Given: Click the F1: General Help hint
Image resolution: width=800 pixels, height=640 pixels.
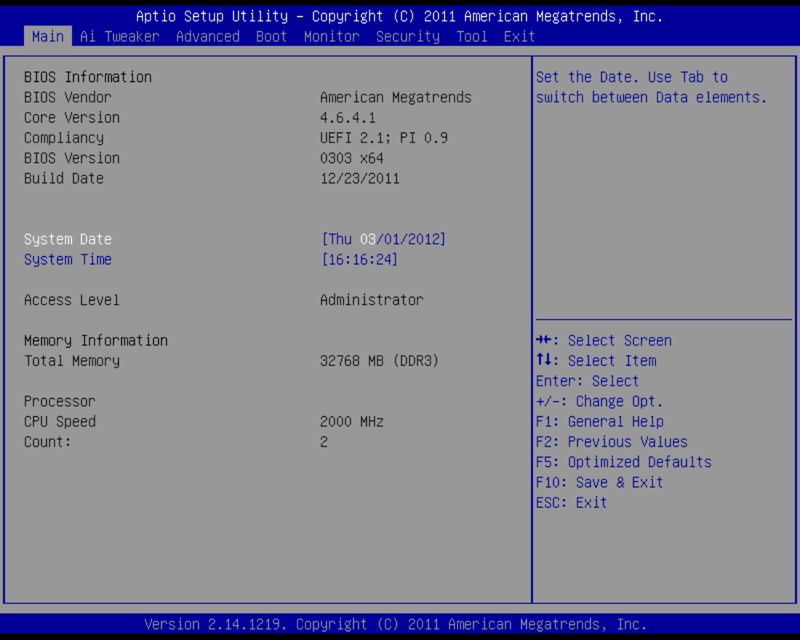Looking at the screenshot, I should click(599, 422).
